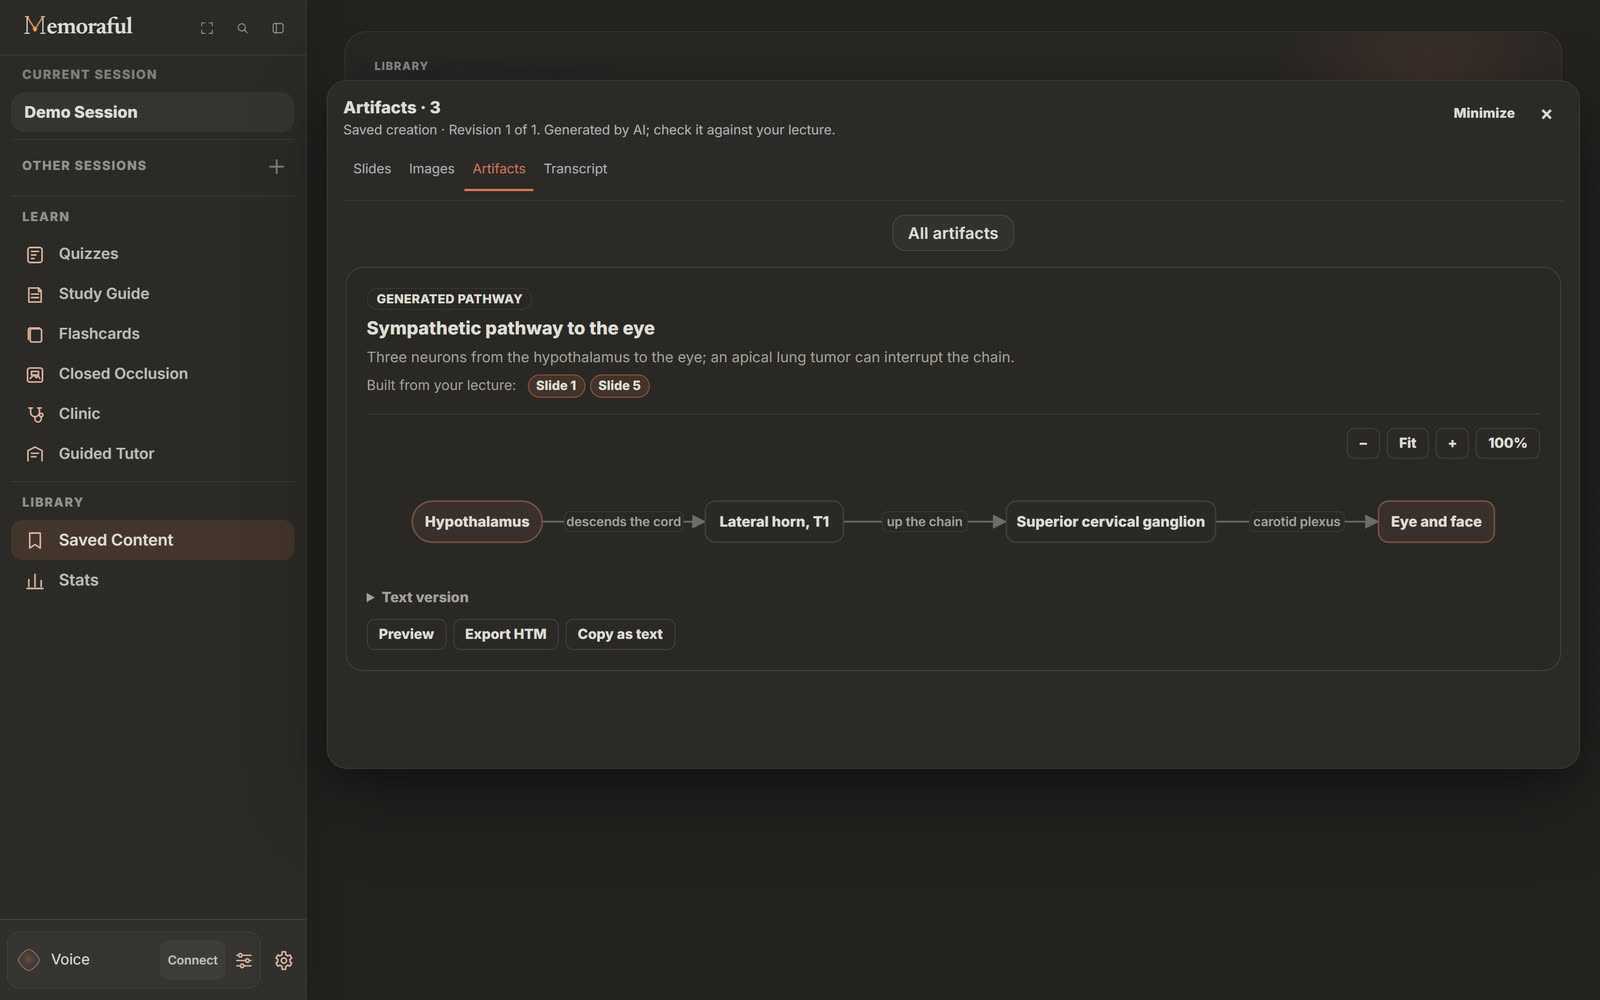The height and width of the screenshot is (1000, 1600).
Task: Open voice tuning sliders icon
Action: coord(244,960)
